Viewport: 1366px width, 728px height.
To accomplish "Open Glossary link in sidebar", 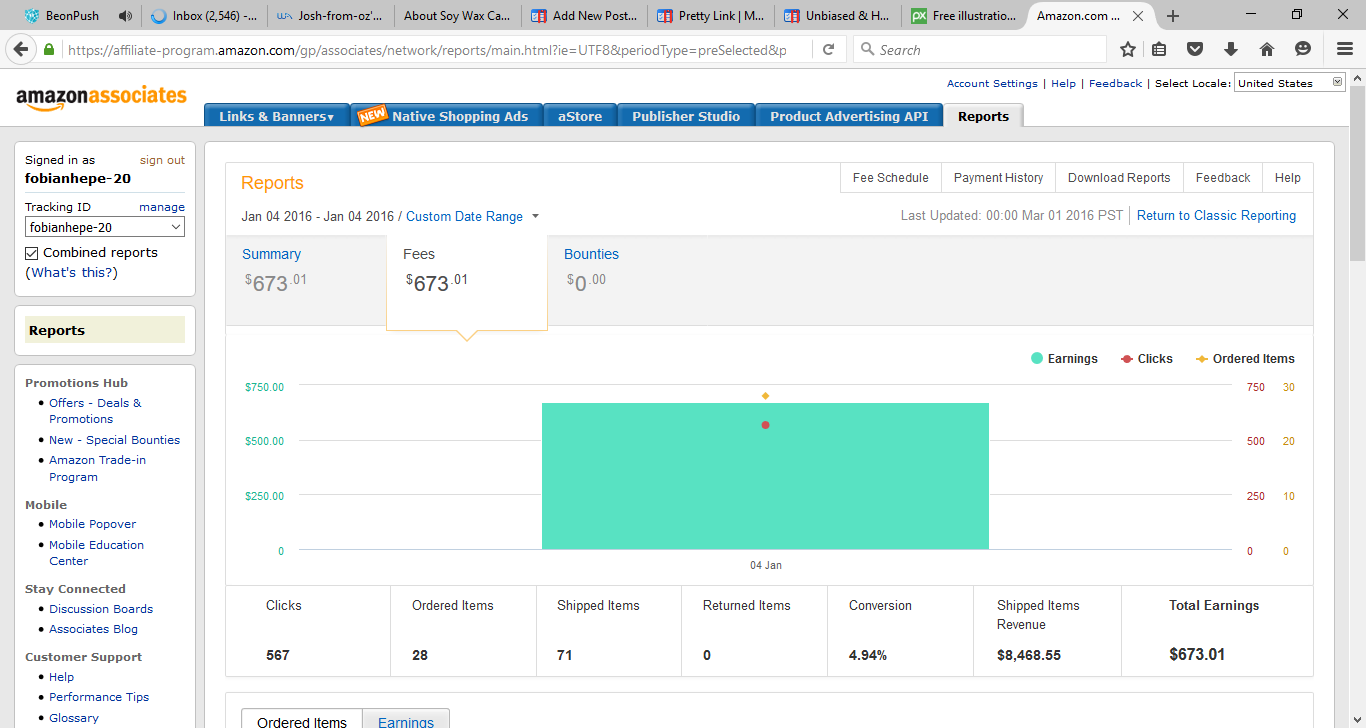I will click(74, 718).
